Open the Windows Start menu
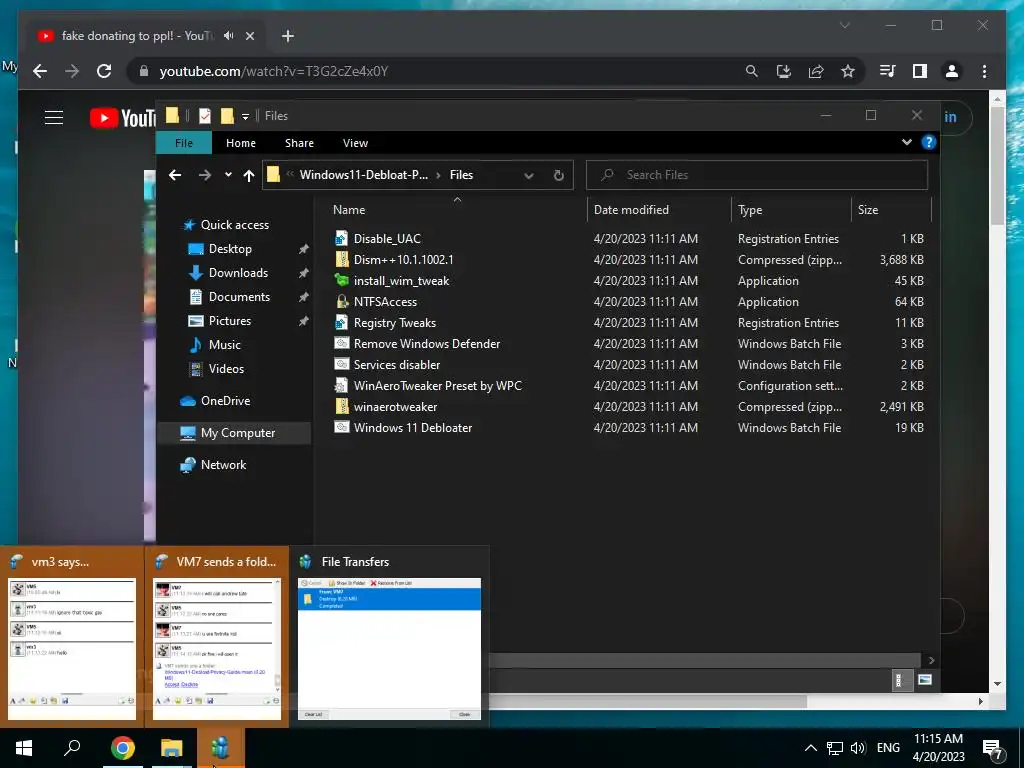1024x768 pixels. [24, 748]
